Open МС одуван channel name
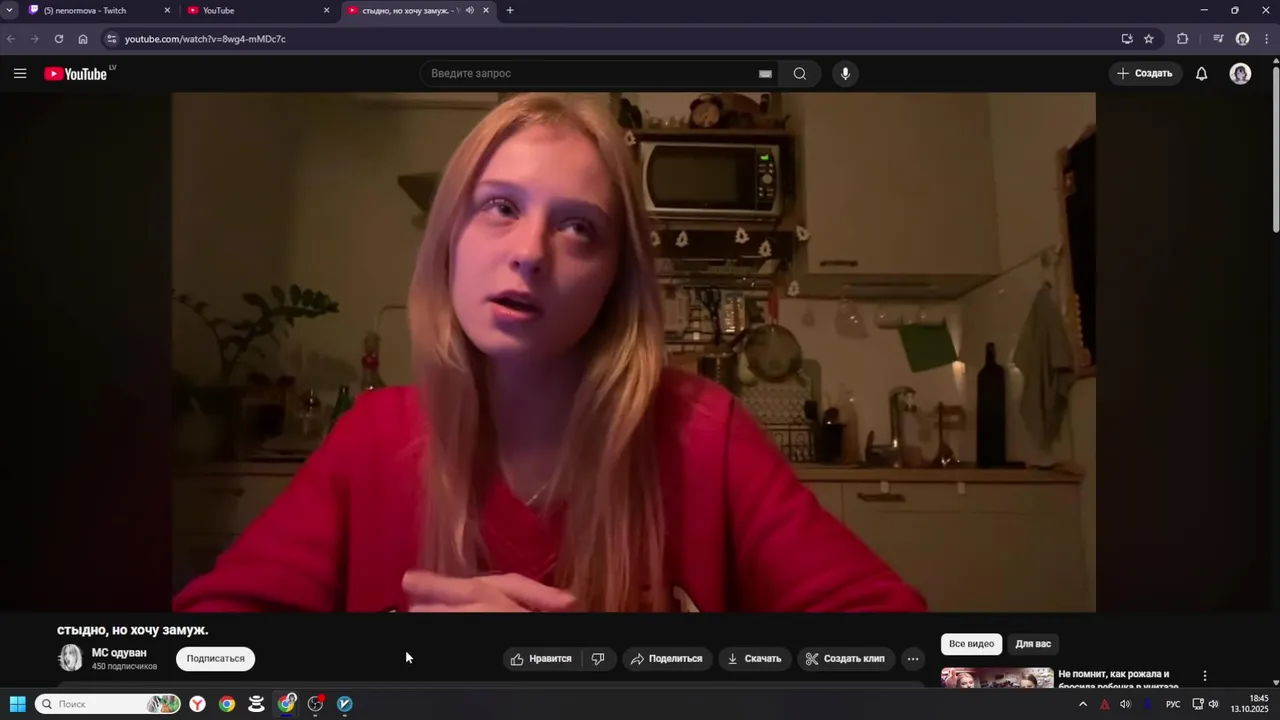This screenshot has height=720, width=1280. pos(119,653)
